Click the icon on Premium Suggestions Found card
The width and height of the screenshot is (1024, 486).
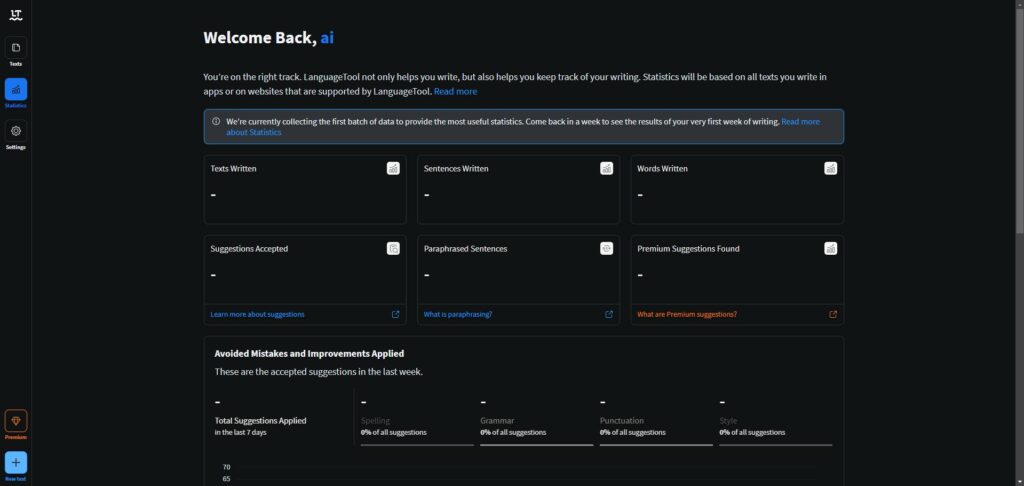coord(831,248)
